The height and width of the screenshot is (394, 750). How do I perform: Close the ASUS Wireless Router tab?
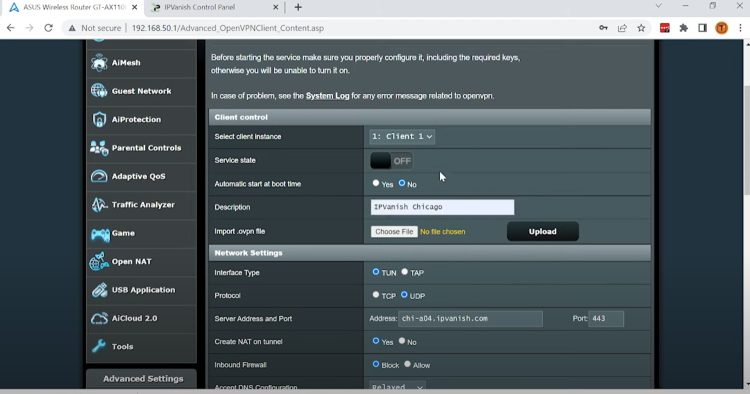(x=134, y=7)
